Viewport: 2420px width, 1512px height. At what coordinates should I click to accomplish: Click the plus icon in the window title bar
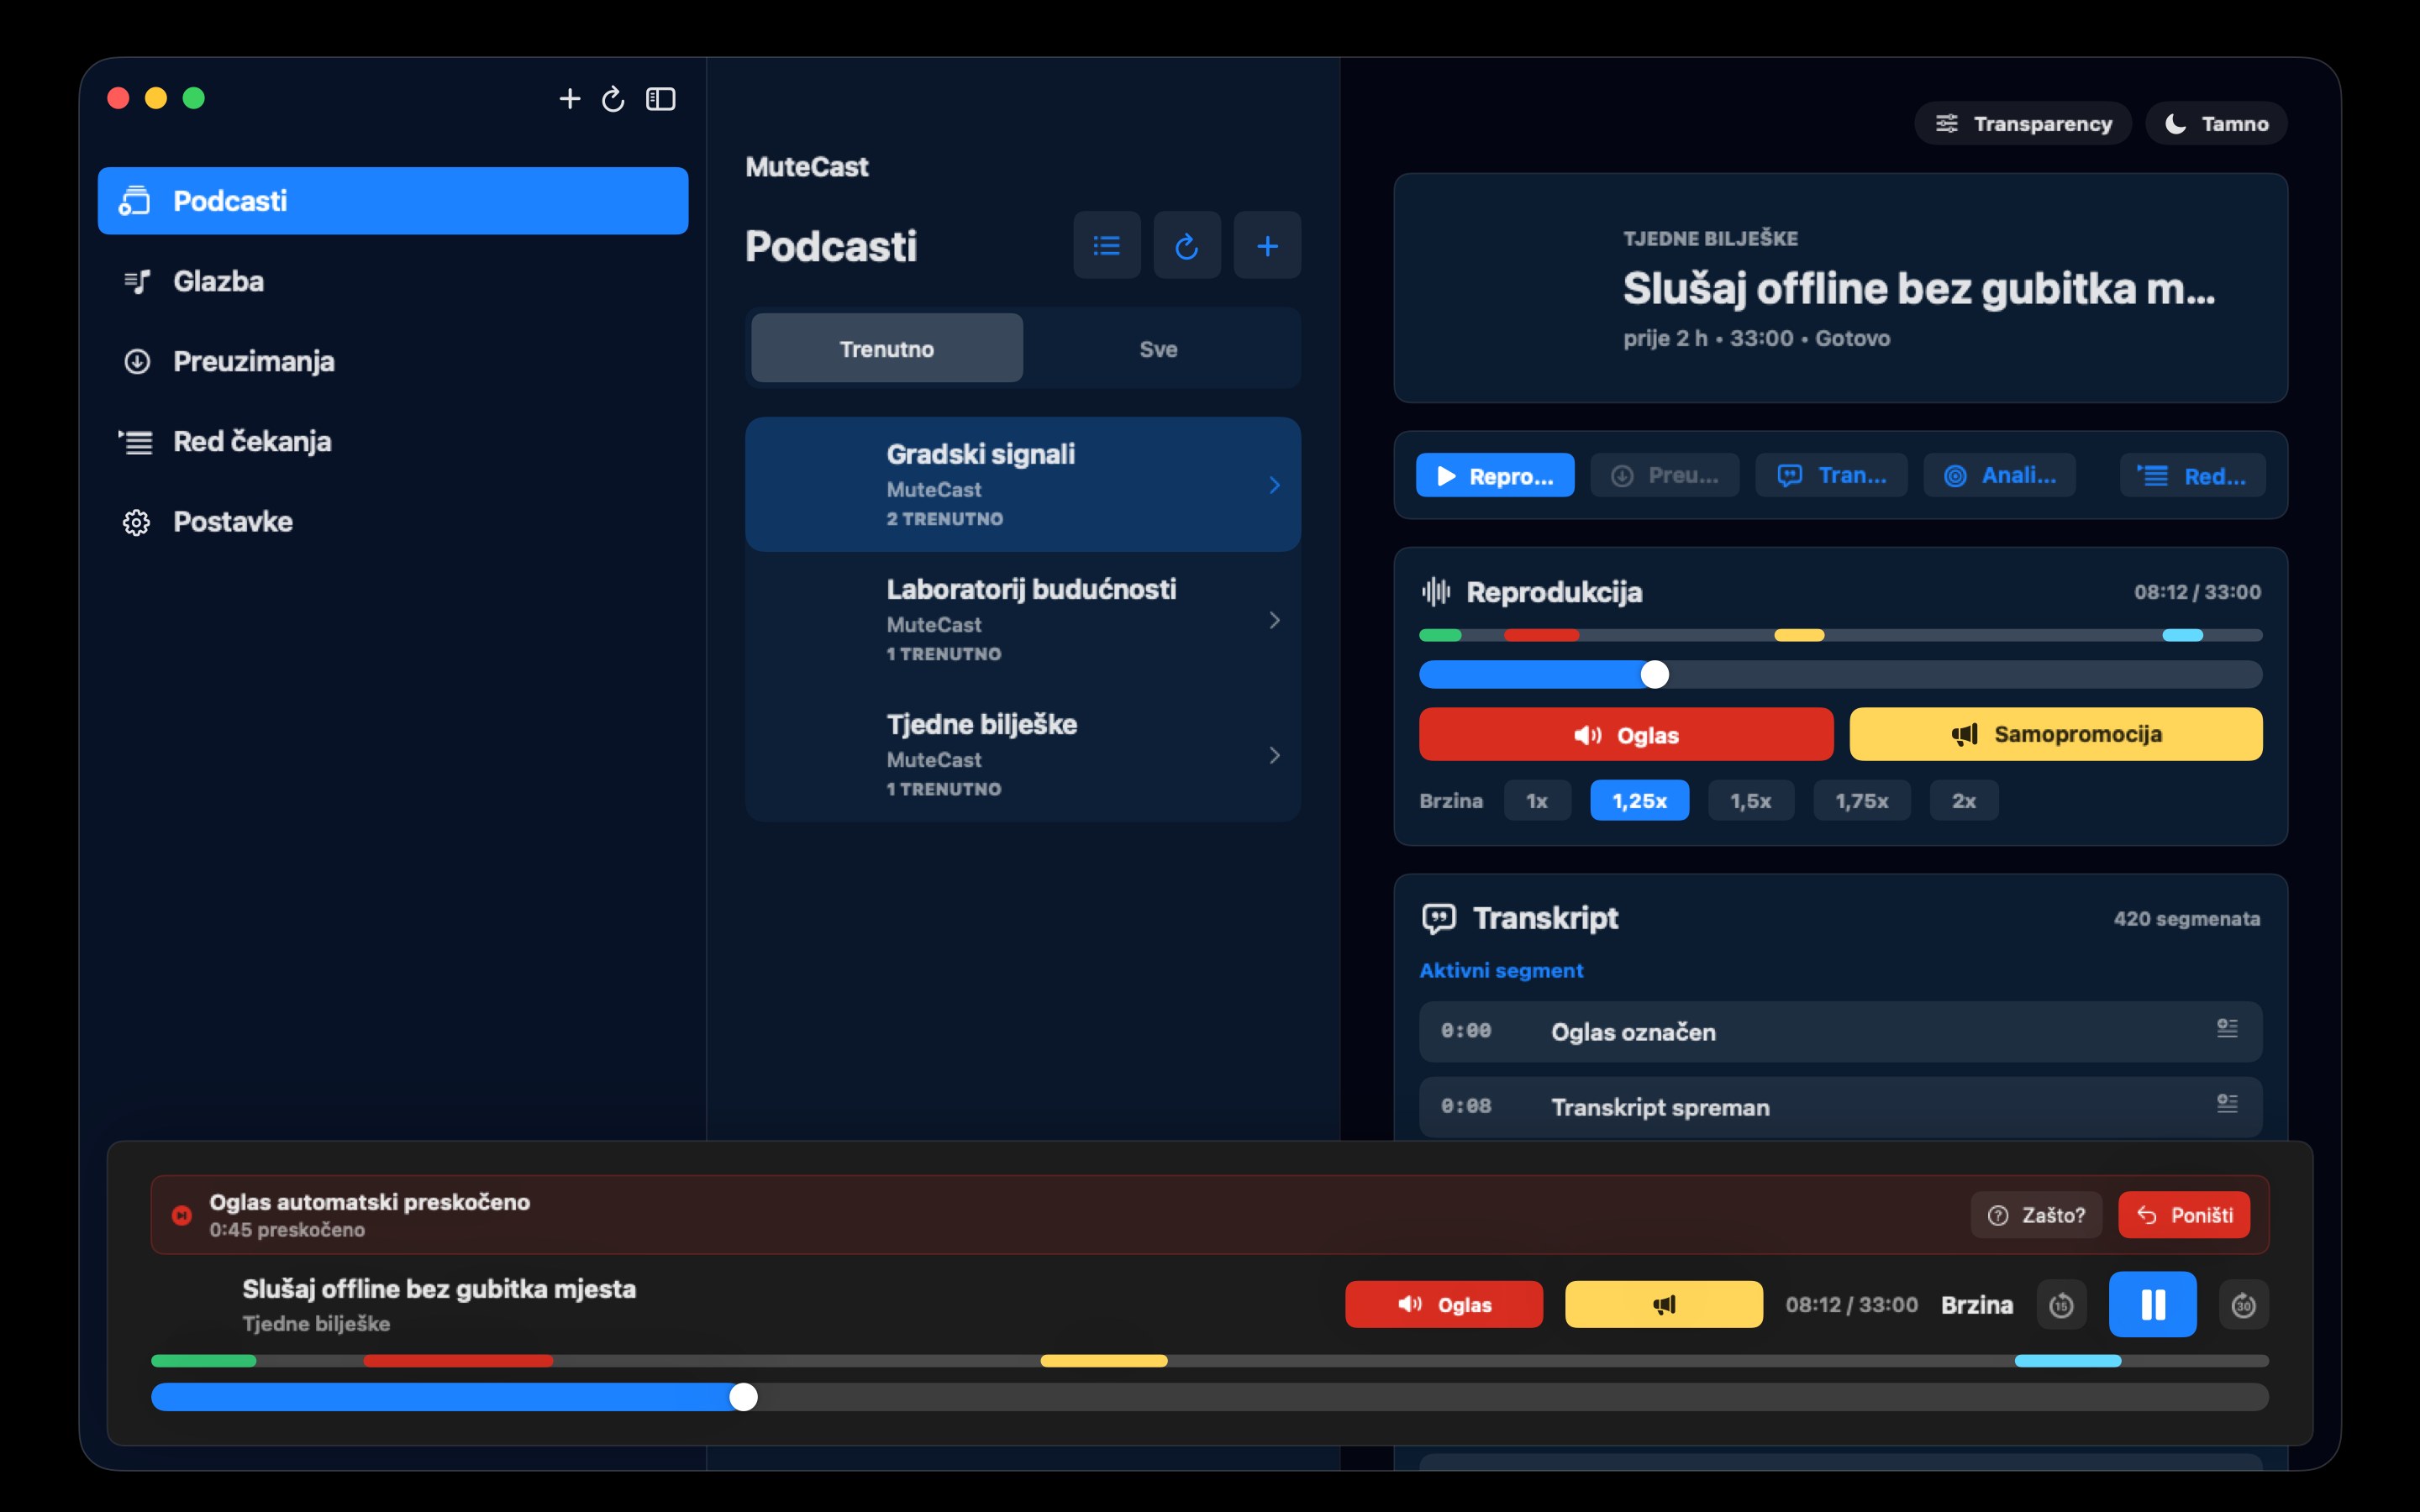click(x=569, y=99)
